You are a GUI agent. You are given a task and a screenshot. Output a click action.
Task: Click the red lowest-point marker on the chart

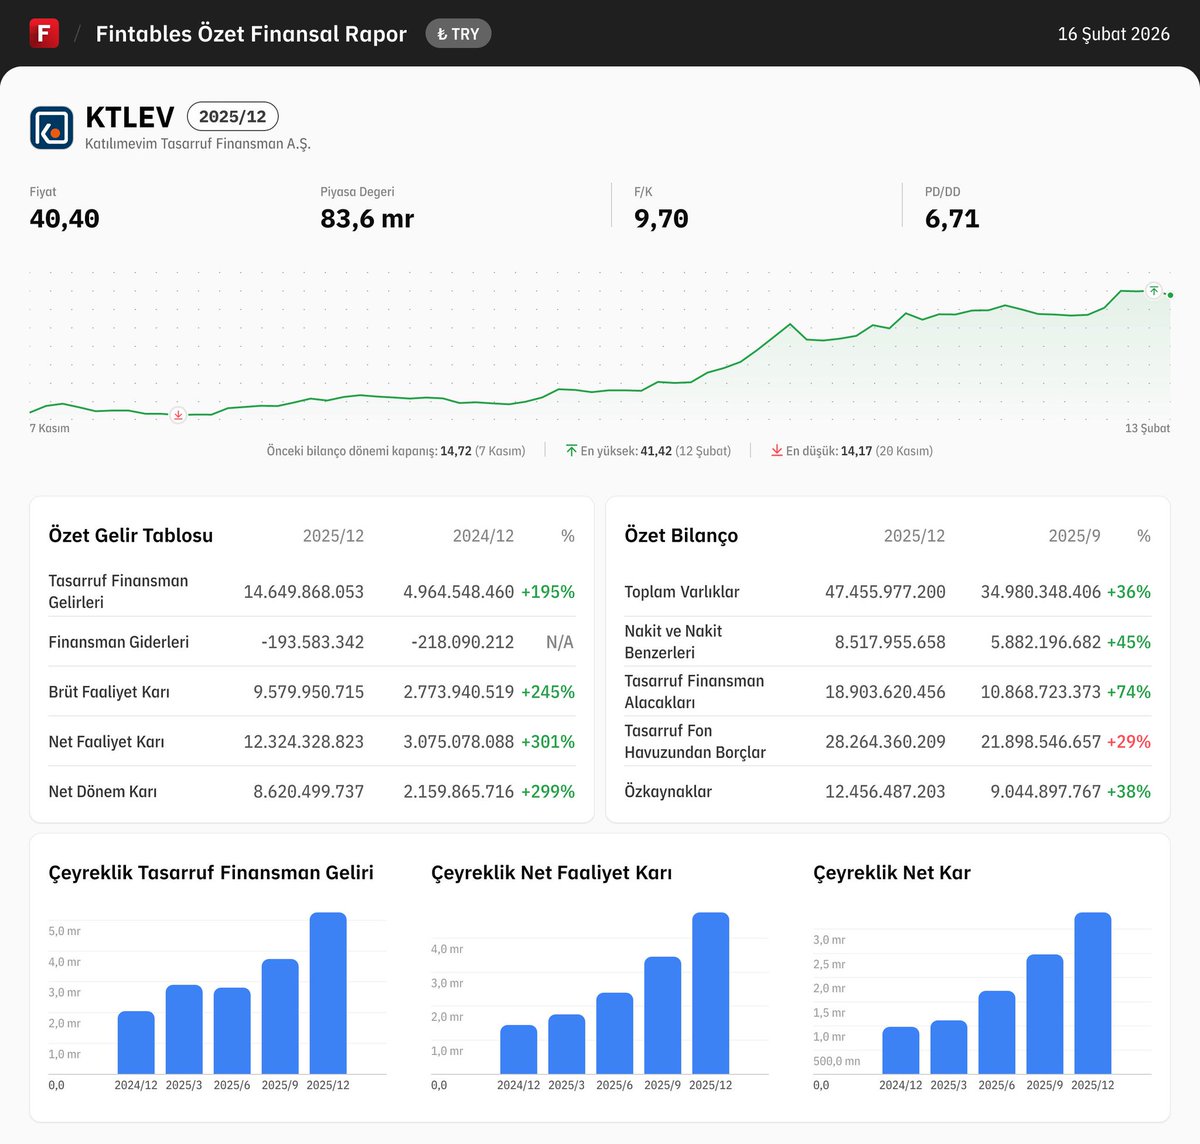[178, 414]
